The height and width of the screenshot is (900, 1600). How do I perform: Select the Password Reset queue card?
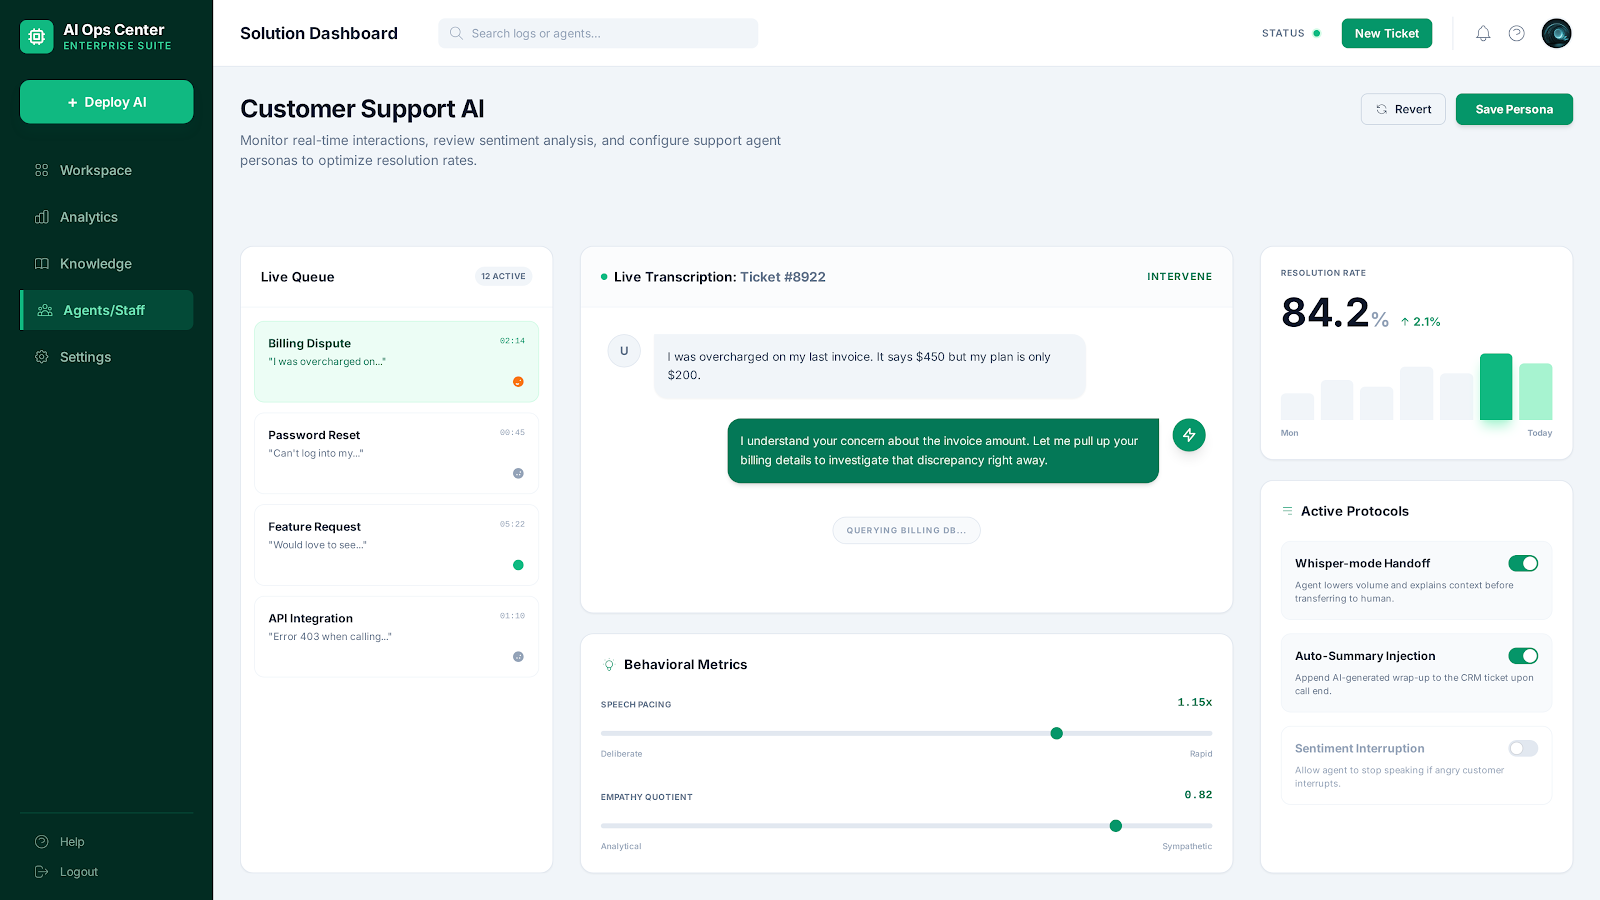396,453
